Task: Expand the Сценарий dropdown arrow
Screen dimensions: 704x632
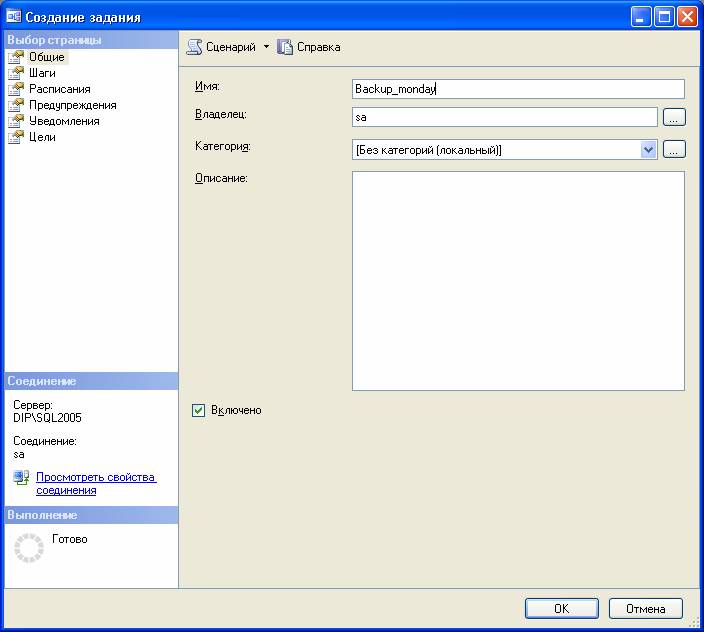Action: click(266, 47)
